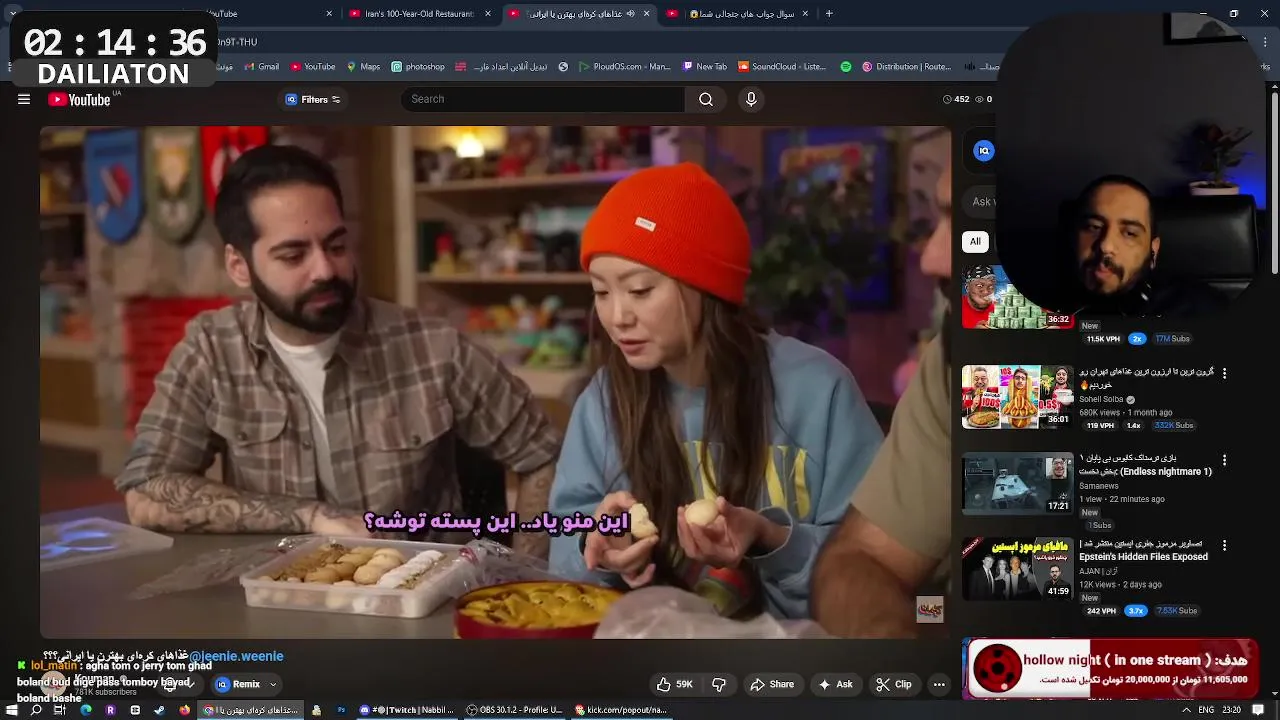The width and height of the screenshot is (1280, 720).
Task: Launch Firefox from the taskbar
Action: point(184,710)
